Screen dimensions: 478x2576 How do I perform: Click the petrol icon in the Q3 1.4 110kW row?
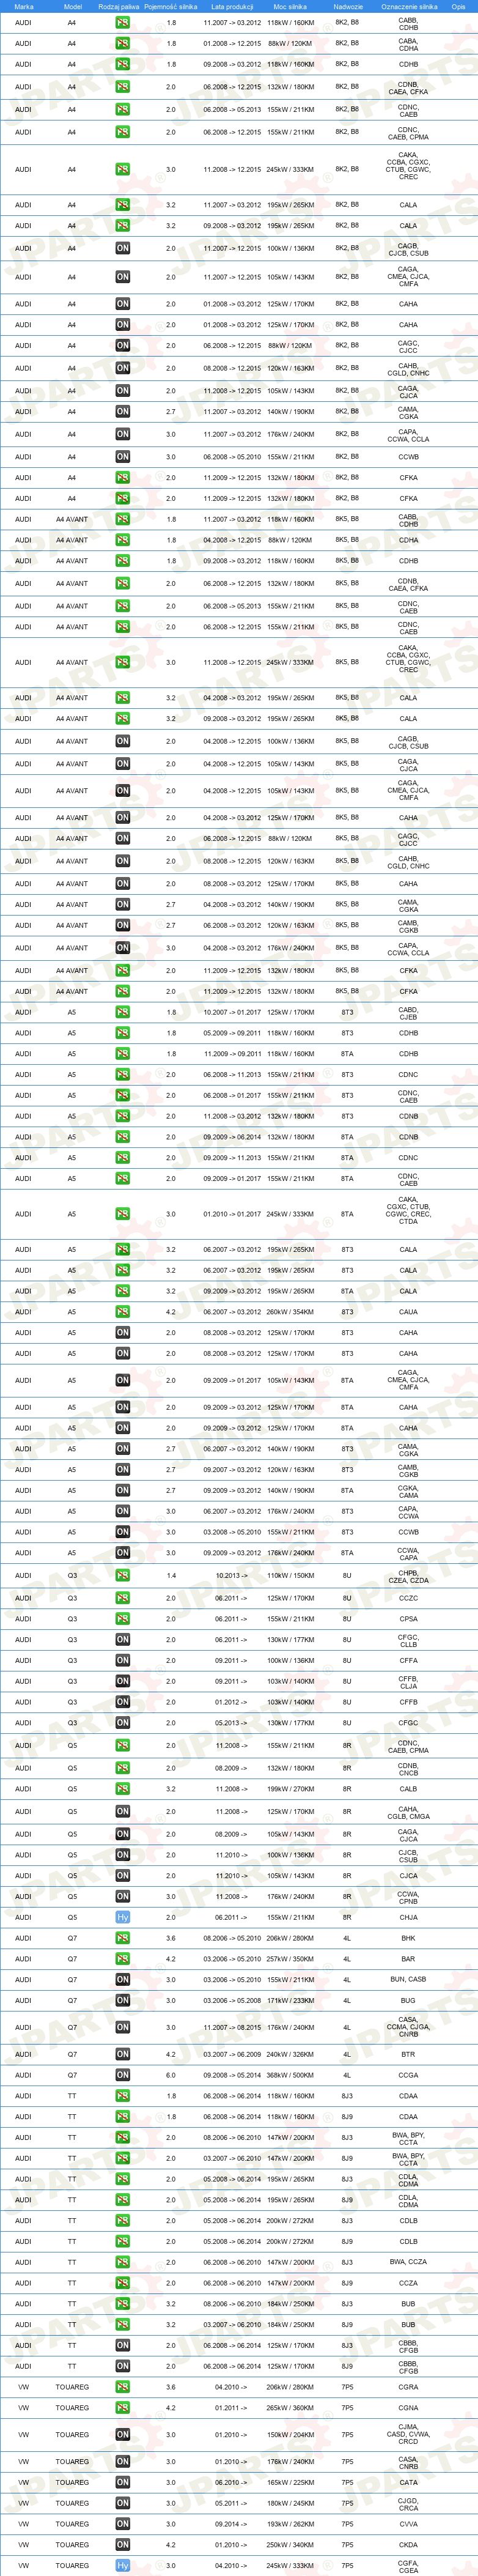[122, 1575]
